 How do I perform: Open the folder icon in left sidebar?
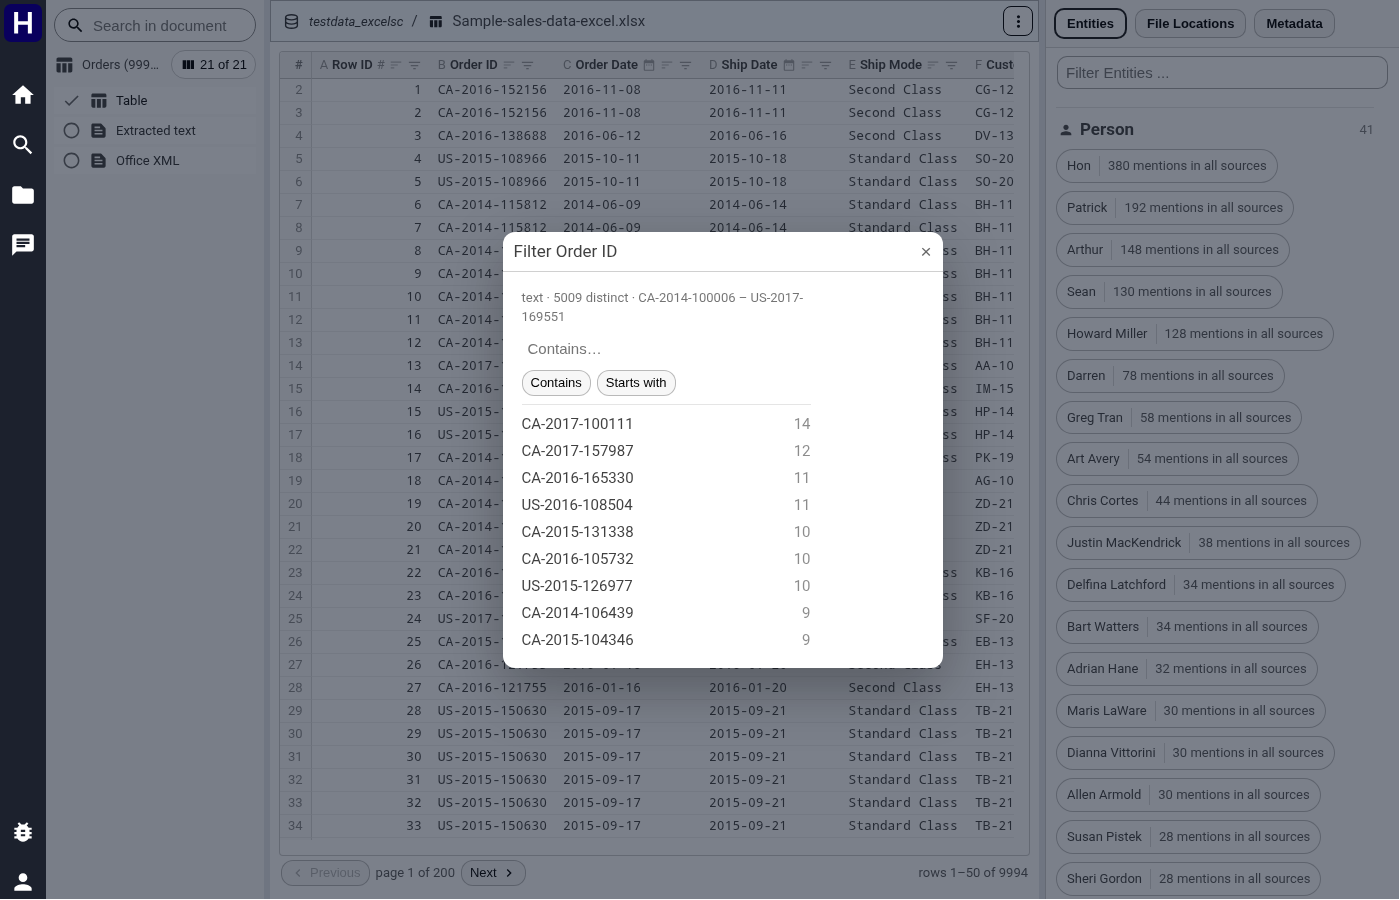point(23,195)
